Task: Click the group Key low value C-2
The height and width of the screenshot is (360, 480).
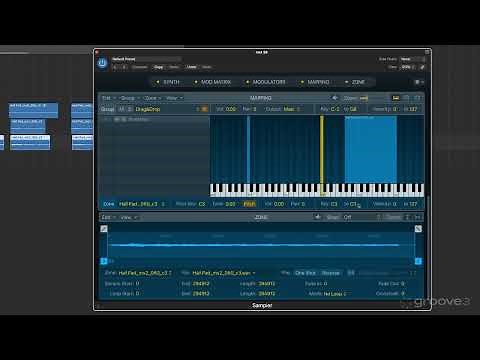Action: point(335,109)
